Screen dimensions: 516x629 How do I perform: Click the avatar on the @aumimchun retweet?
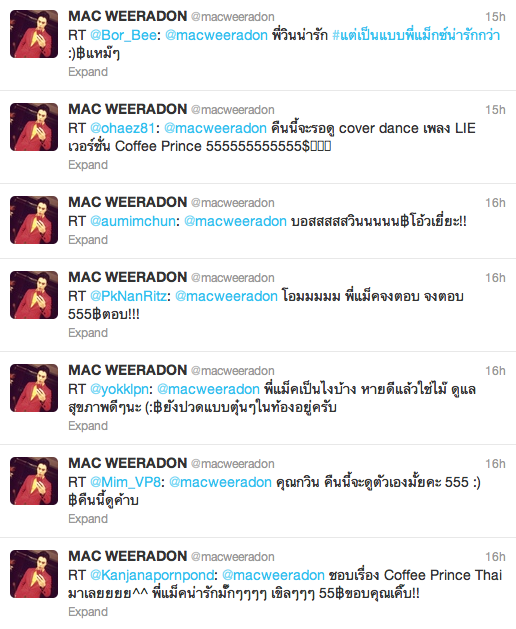(x=34, y=220)
